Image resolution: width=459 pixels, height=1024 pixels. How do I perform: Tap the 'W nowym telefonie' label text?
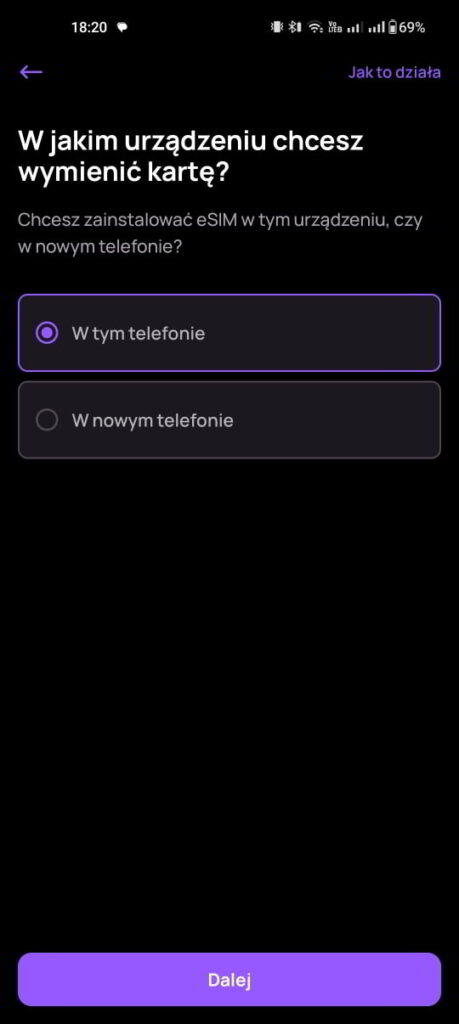[153, 420]
